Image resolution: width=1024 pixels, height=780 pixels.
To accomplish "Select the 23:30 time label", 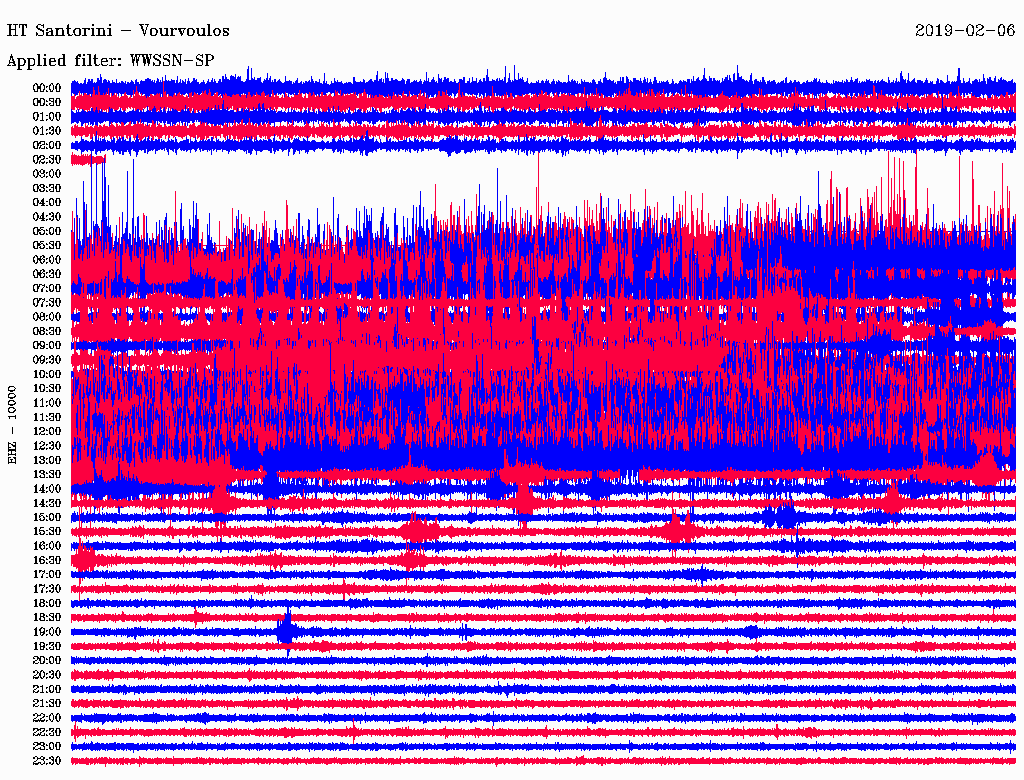I will [x=47, y=761].
